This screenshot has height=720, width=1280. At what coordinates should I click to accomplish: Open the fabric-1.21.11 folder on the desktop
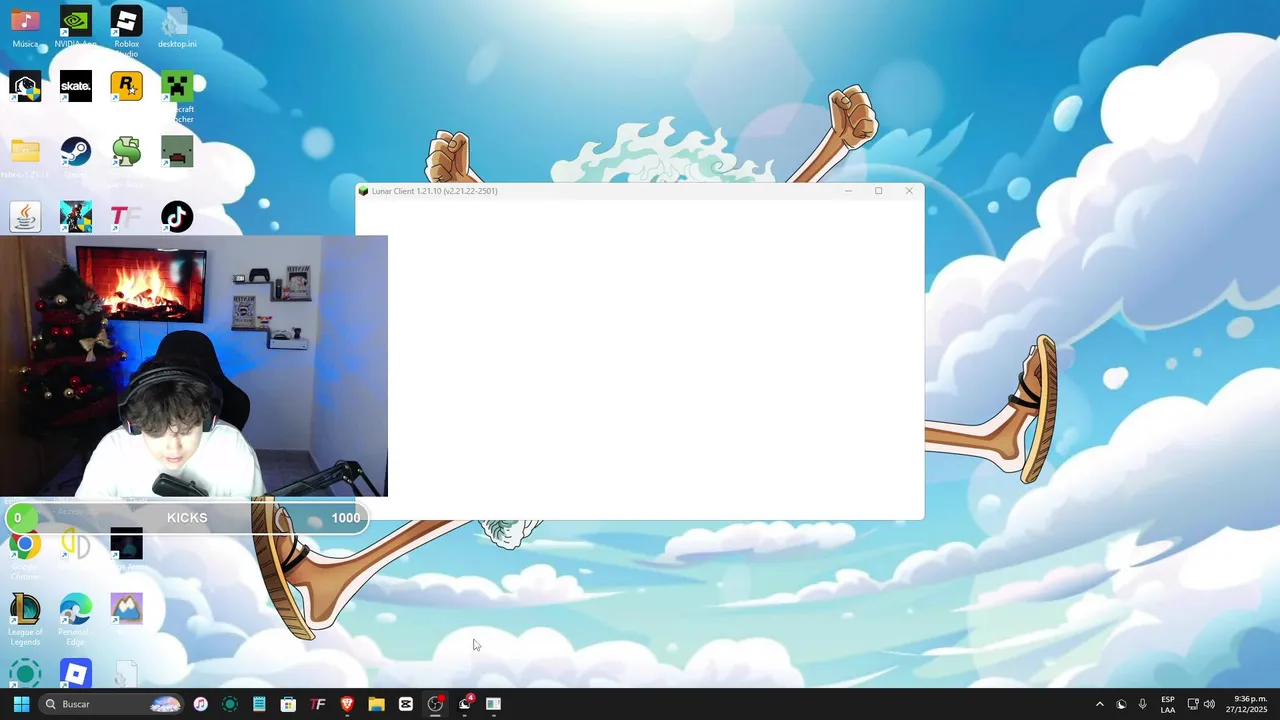click(25, 151)
